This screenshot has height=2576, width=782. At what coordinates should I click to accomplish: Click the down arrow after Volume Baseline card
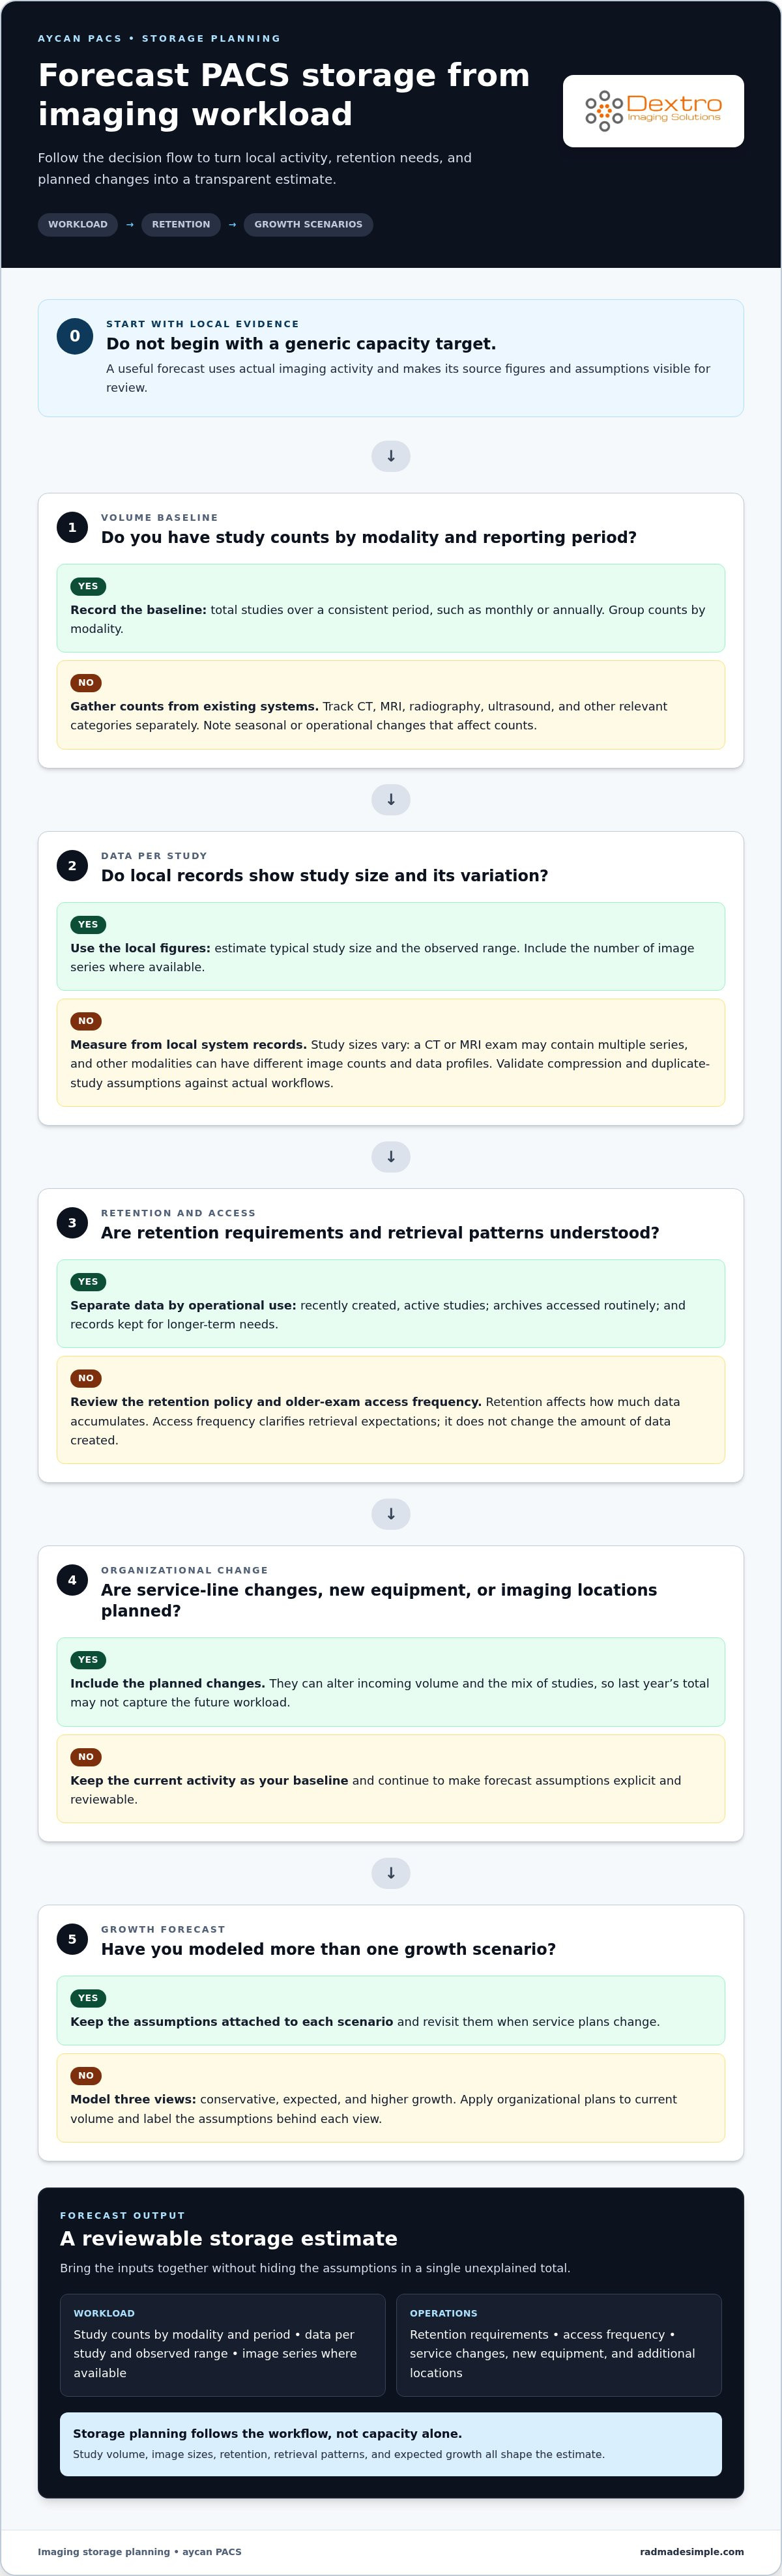click(x=391, y=800)
